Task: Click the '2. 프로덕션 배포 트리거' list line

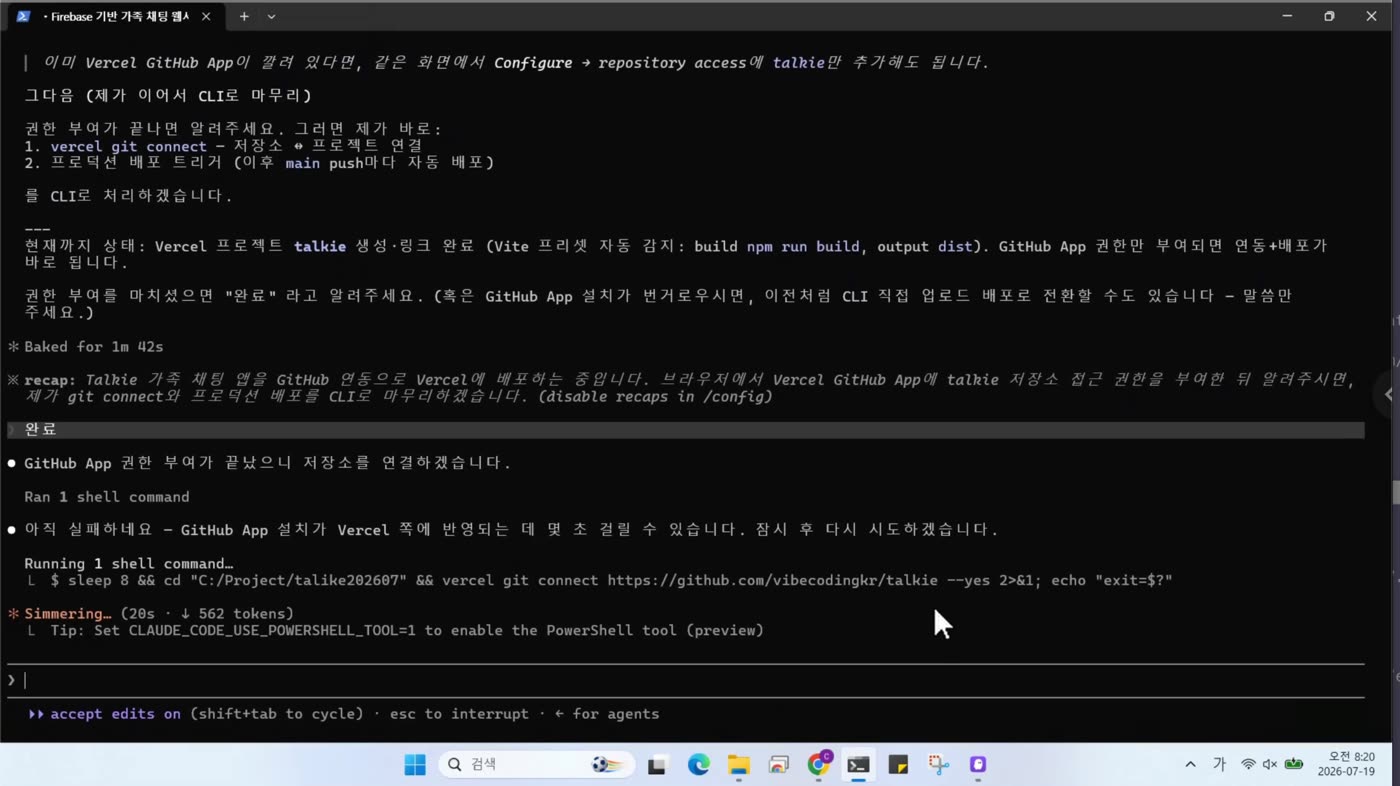Action: coord(260,162)
